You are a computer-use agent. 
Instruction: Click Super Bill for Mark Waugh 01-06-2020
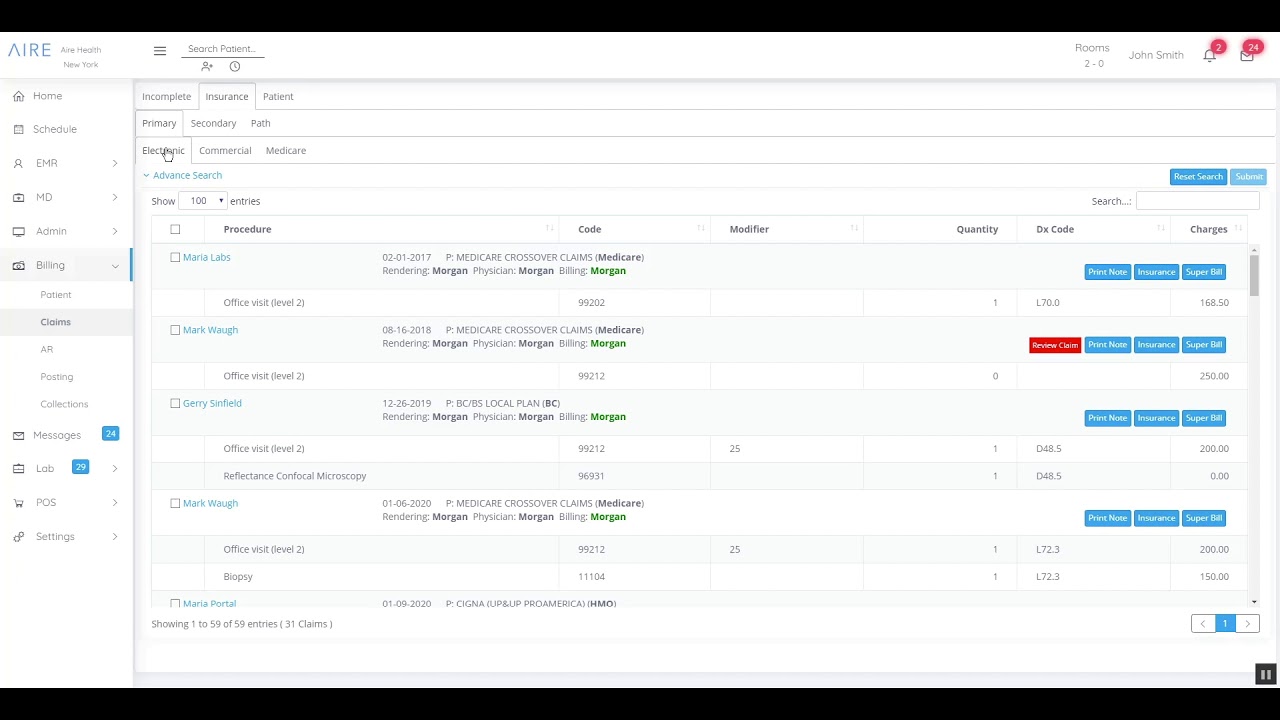click(x=1203, y=518)
